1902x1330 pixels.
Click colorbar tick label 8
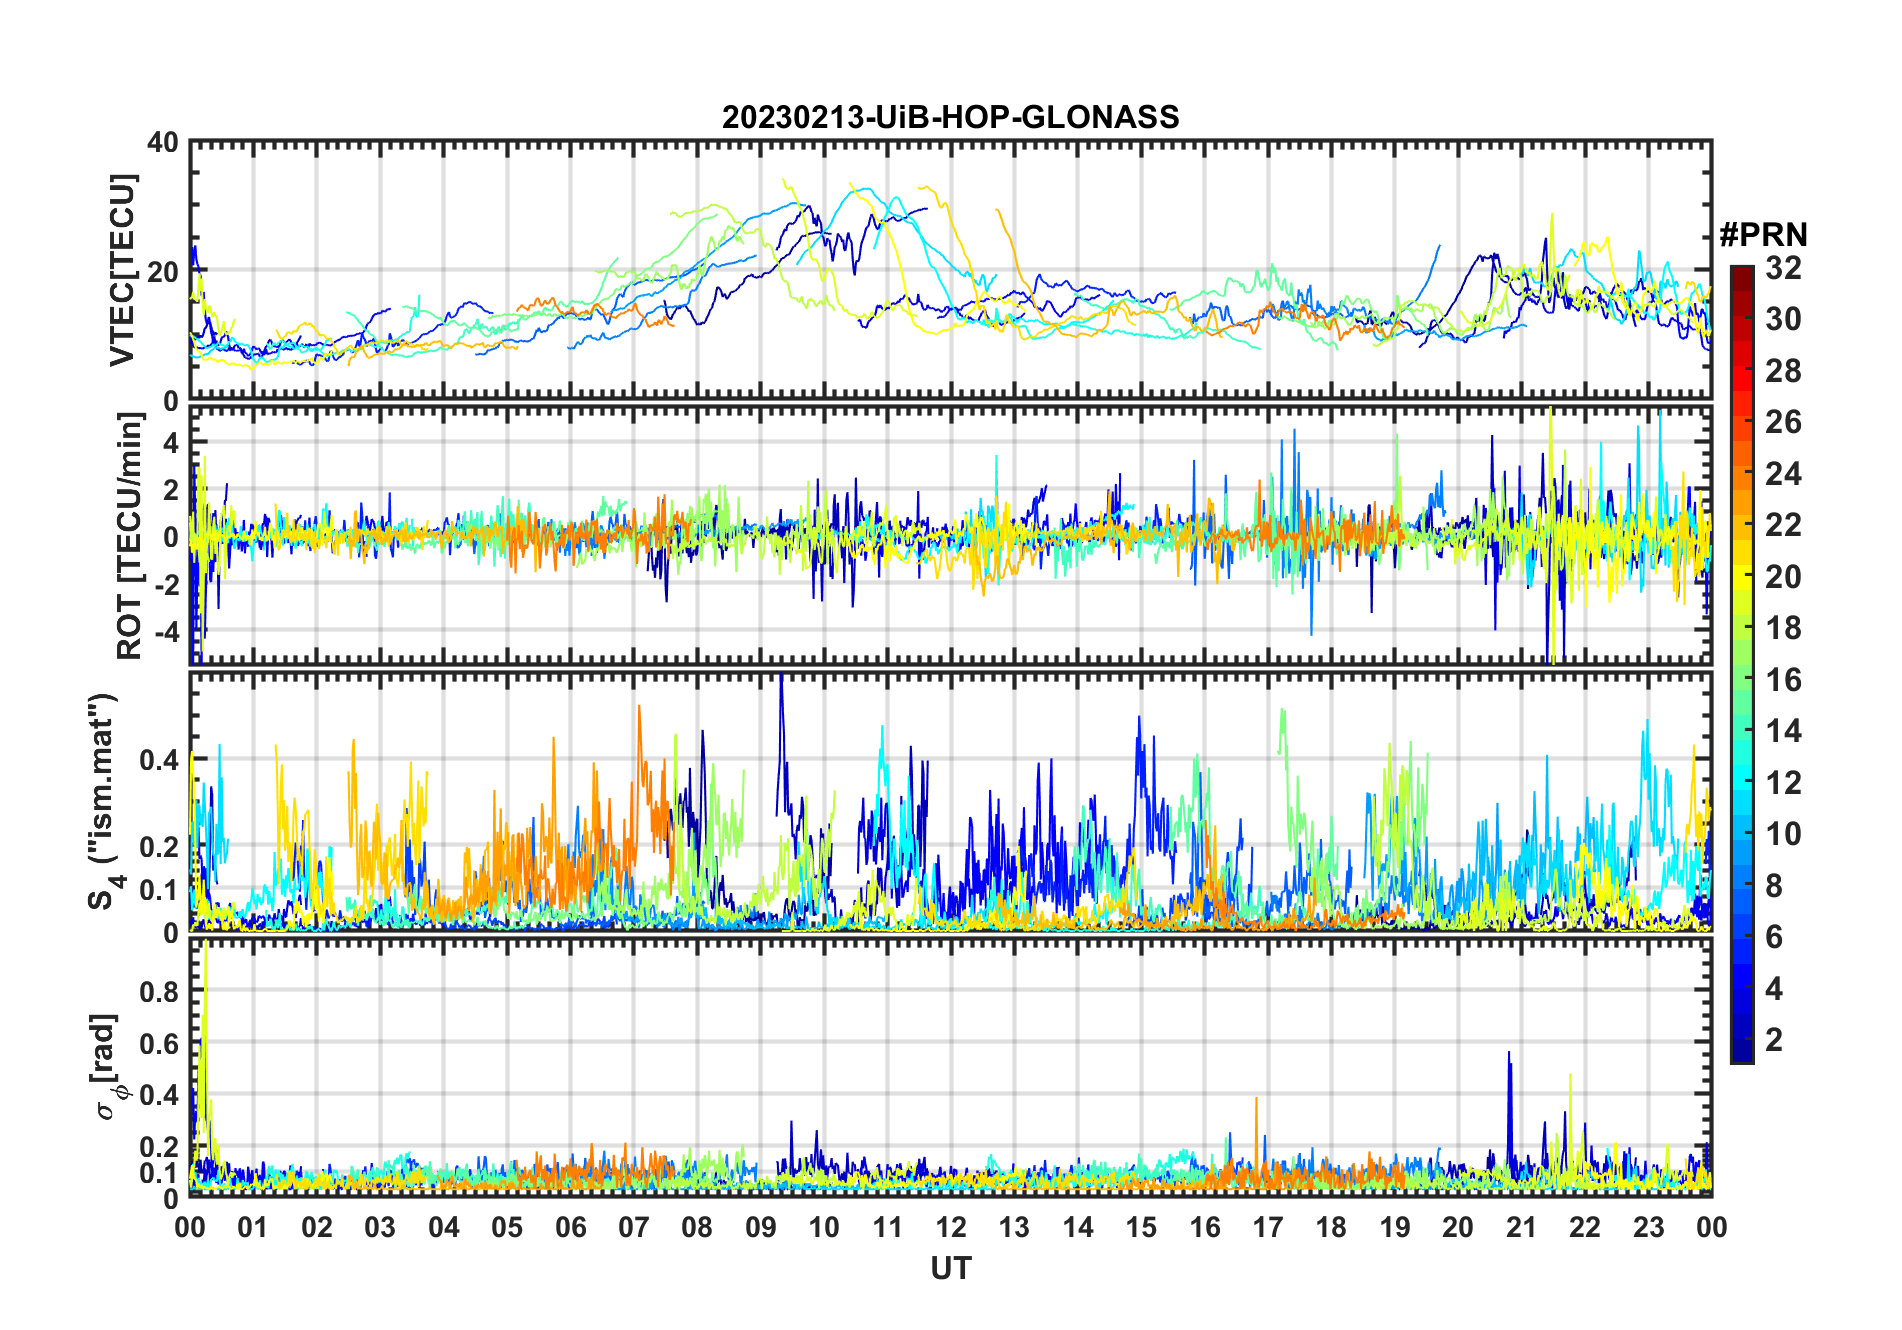[1774, 886]
